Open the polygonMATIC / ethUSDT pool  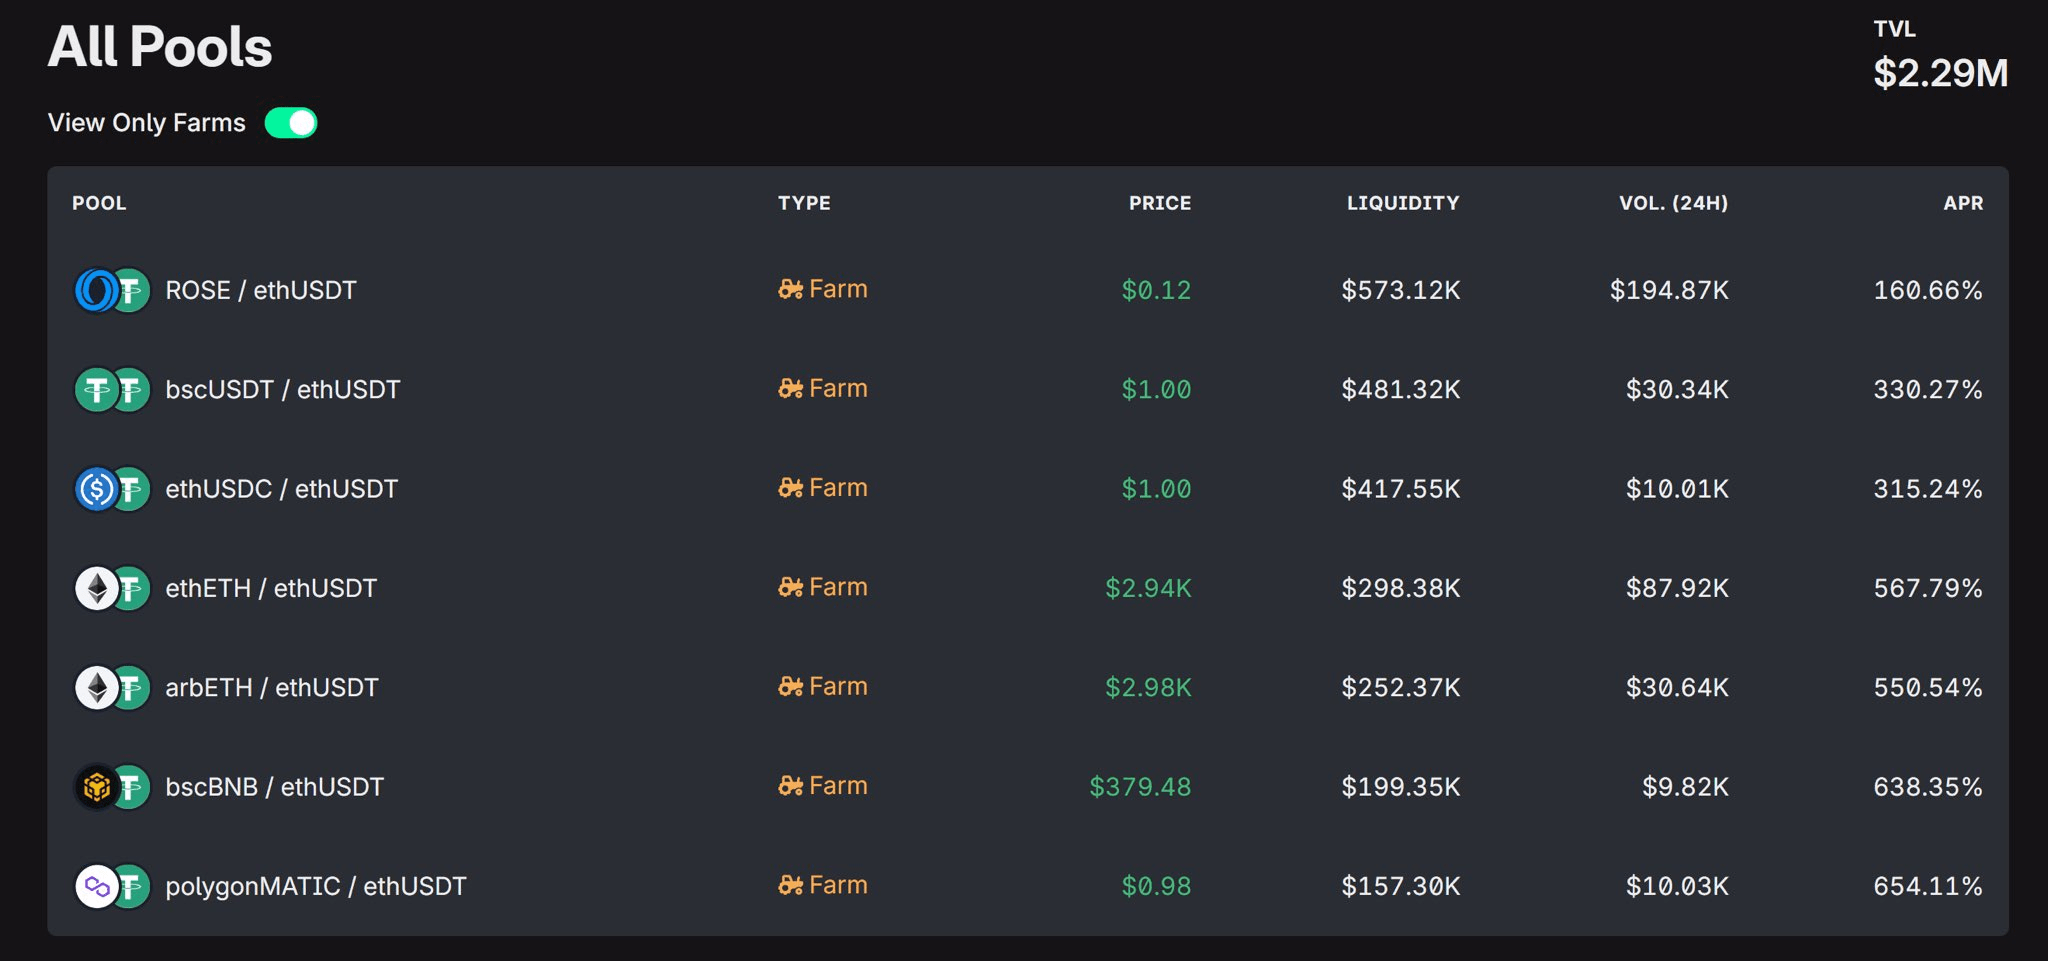coord(315,886)
